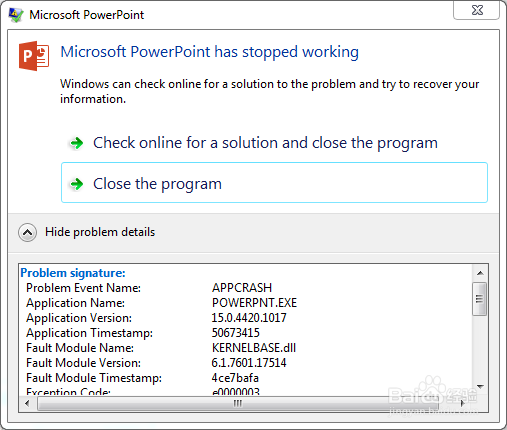Click the vertical scrollbar up arrow
This screenshot has width=507, height=430.
tap(480, 273)
